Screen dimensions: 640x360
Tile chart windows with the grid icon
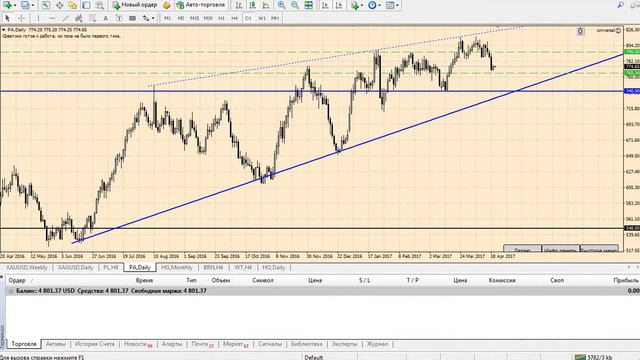click(309, 5)
